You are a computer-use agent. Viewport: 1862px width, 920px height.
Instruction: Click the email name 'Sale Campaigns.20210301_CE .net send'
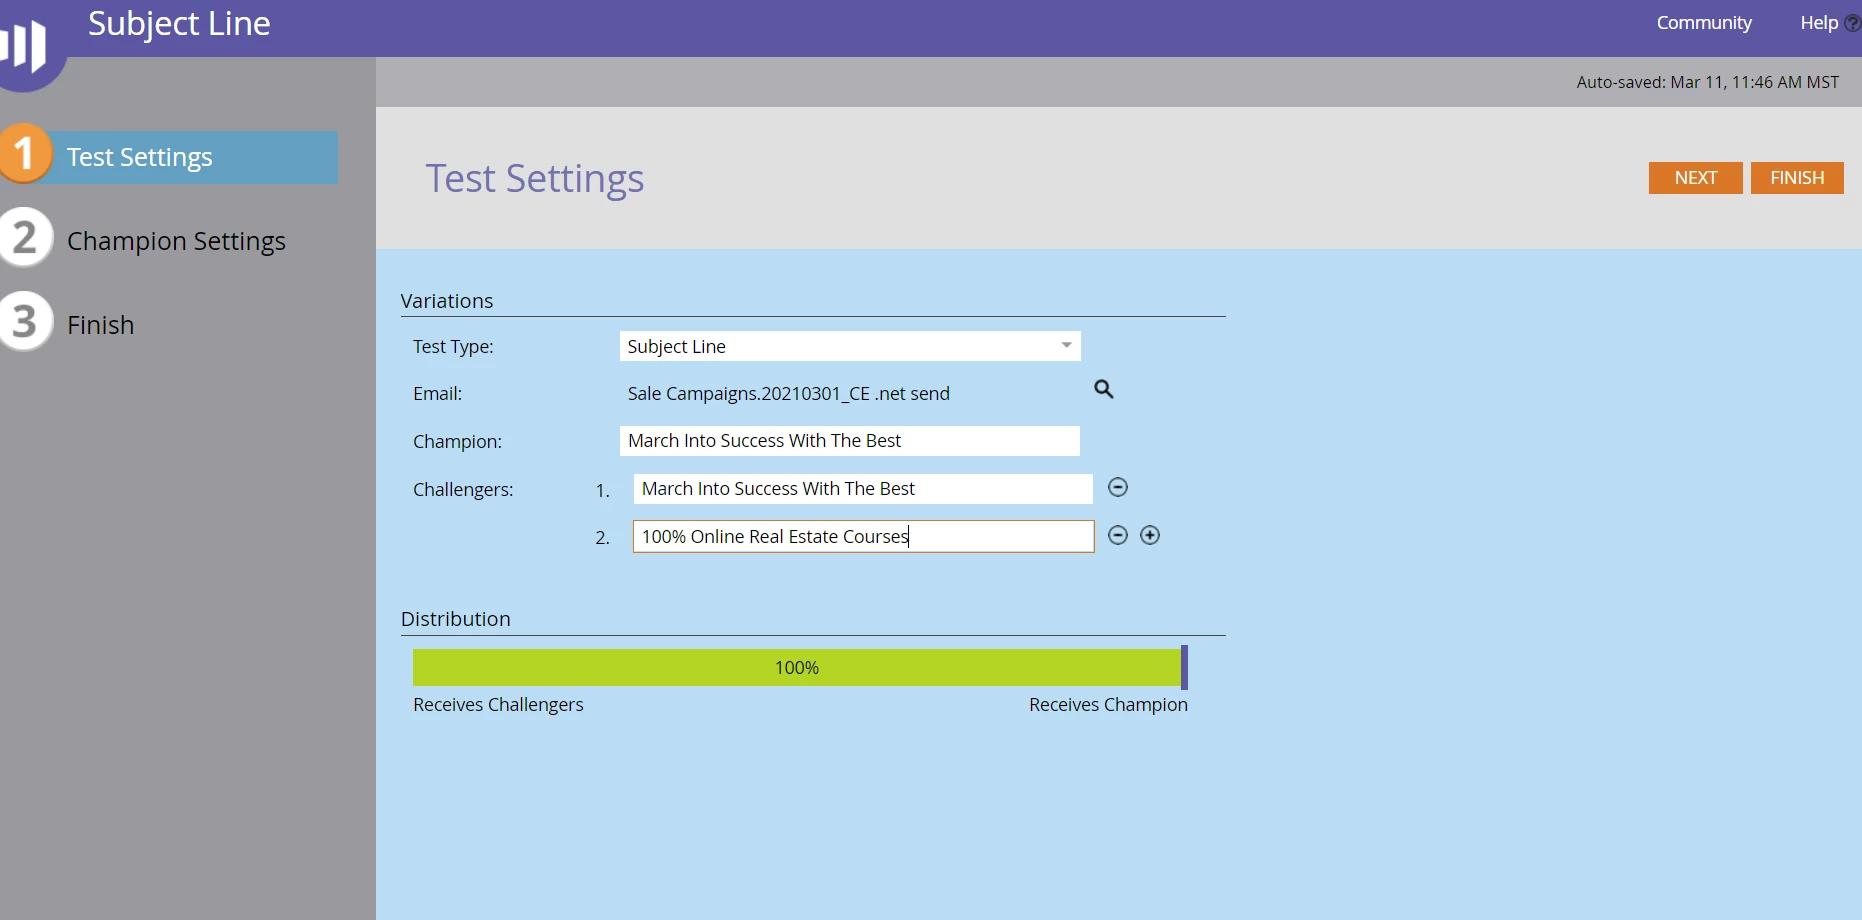(788, 394)
